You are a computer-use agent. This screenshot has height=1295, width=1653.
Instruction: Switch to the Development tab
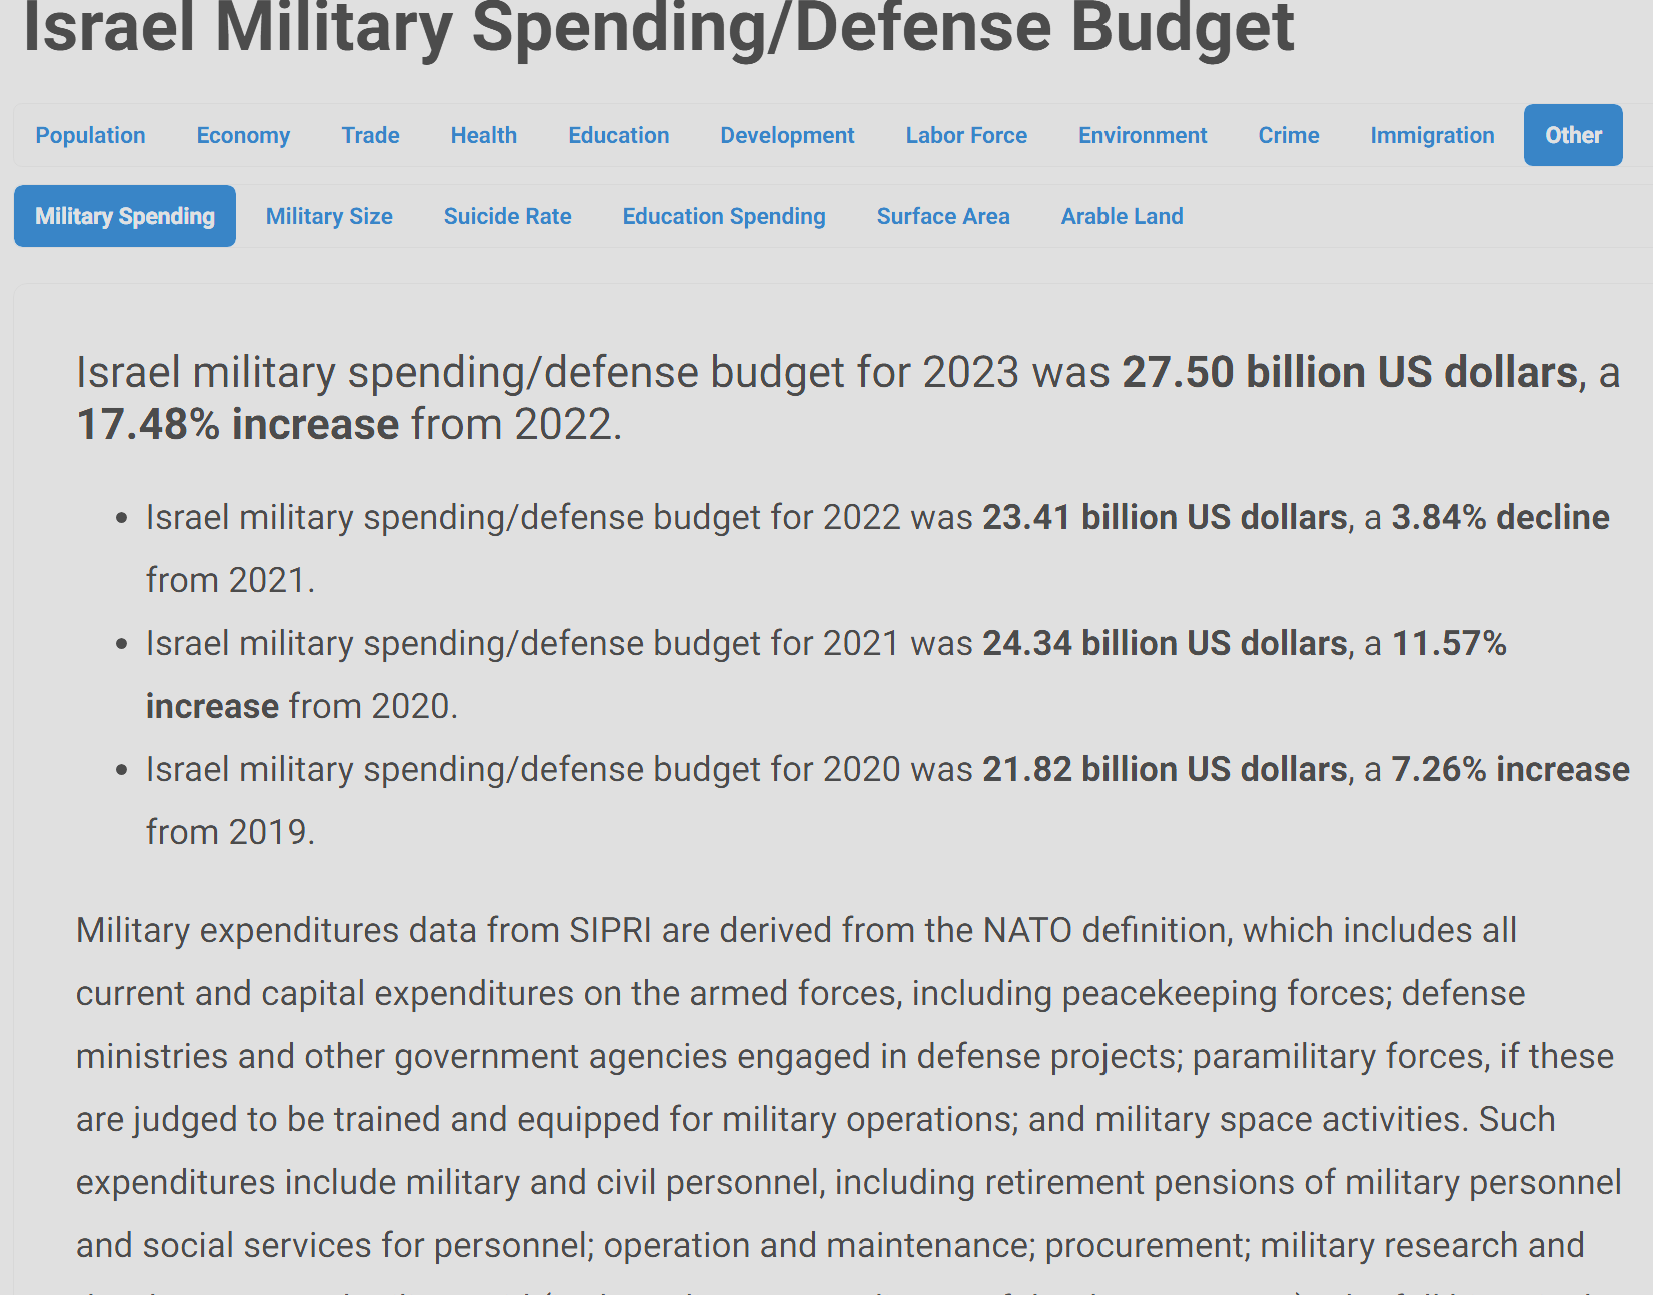click(787, 135)
